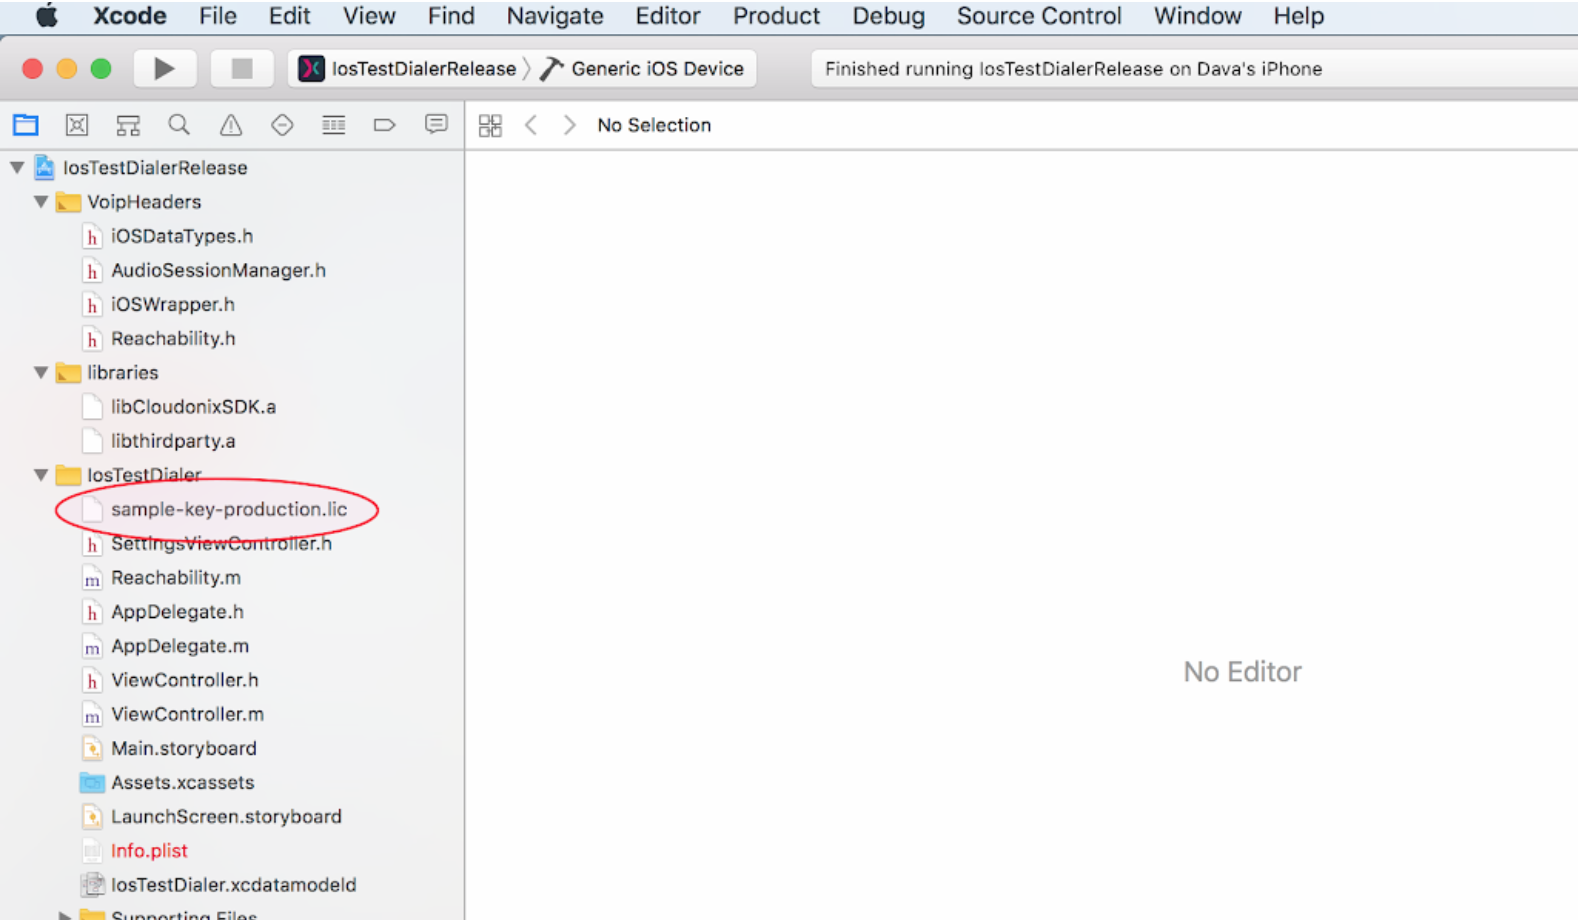Select sample-key-production.lic file
The width and height of the screenshot is (1580, 920).
coord(228,509)
